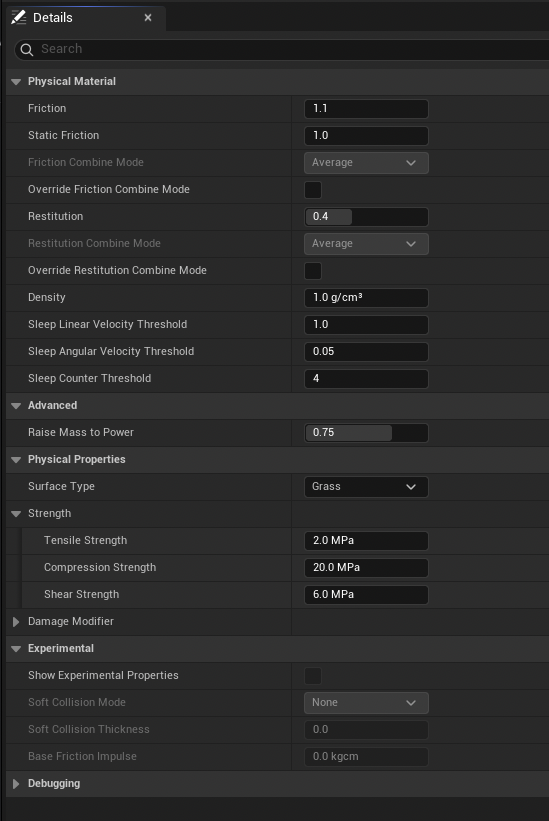The height and width of the screenshot is (821, 549).
Task: Switch to the Details tab
Action: point(86,18)
